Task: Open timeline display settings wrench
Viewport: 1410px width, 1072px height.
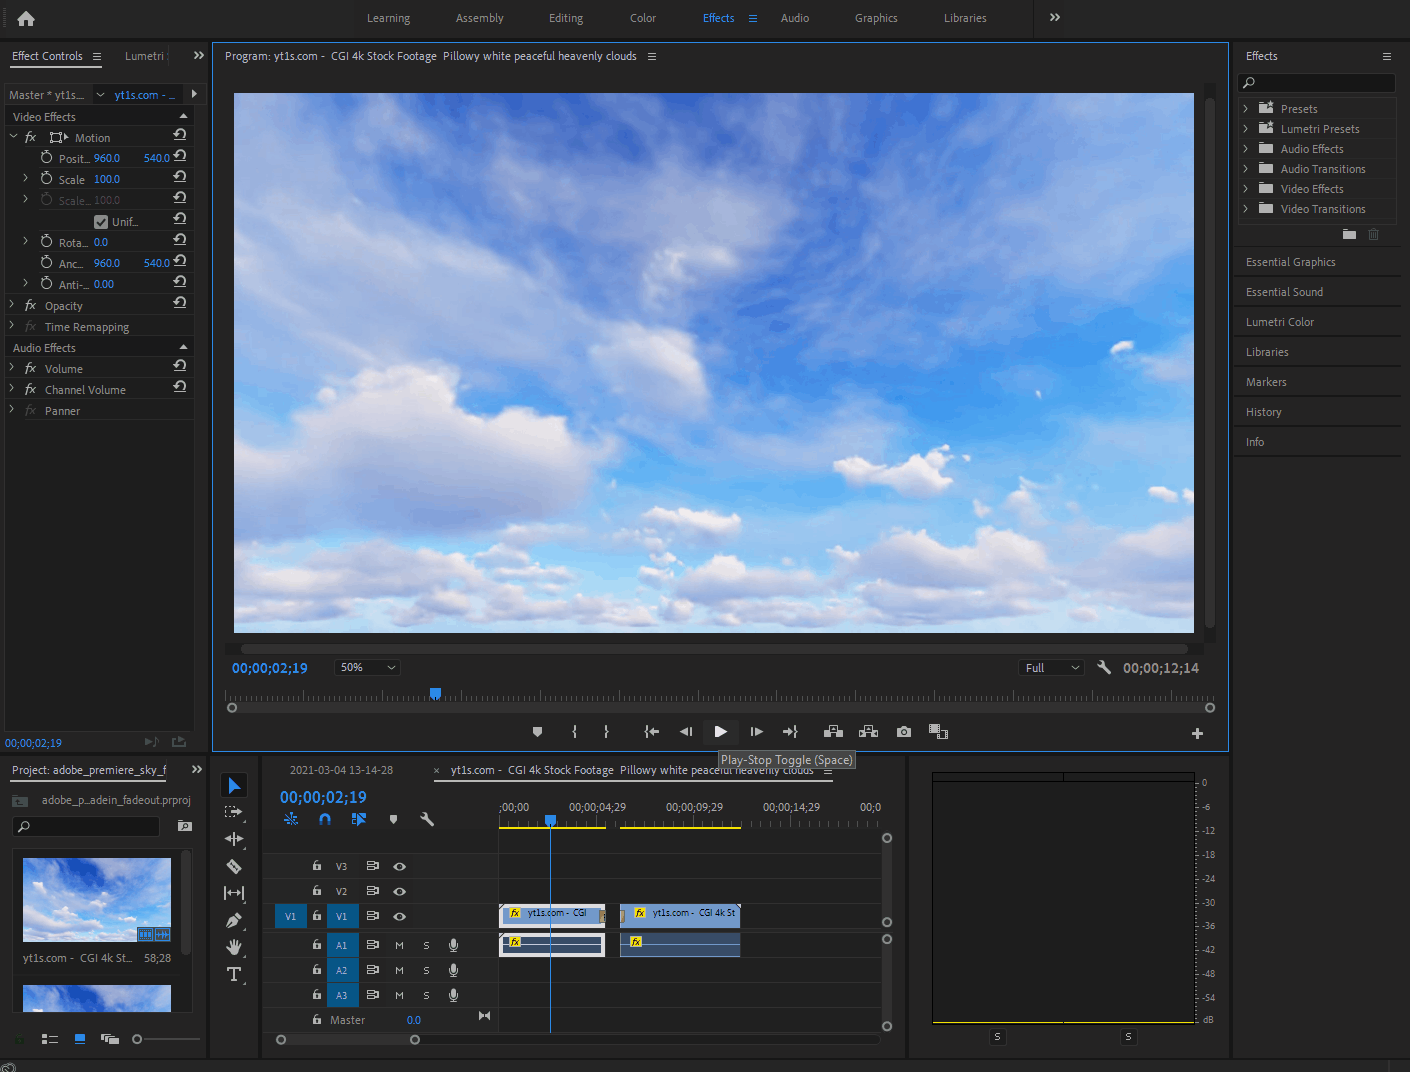Action: tap(427, 819)
